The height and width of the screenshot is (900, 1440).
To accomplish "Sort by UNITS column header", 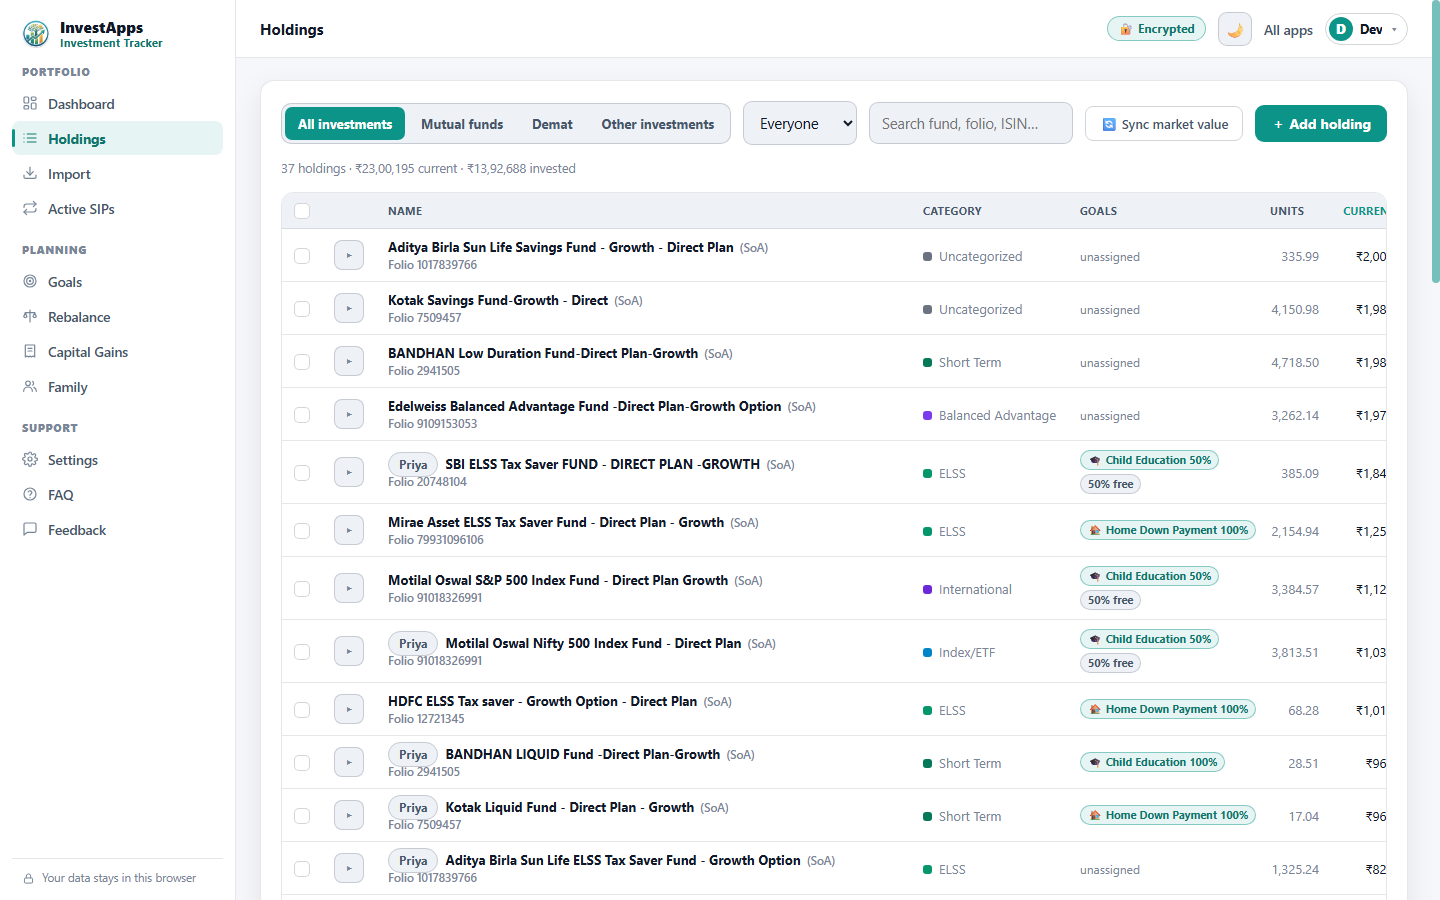I will (x=1287, y=211).
